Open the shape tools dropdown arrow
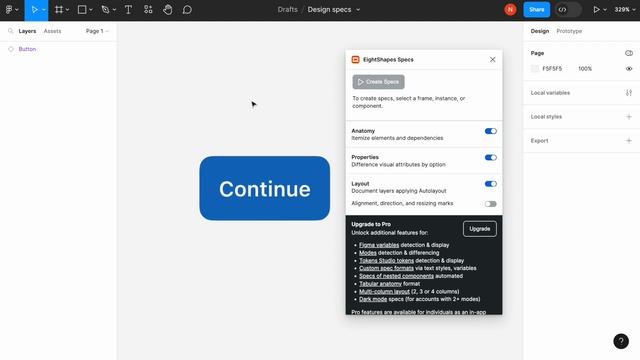Screen dimensions: 640x360 91,10
